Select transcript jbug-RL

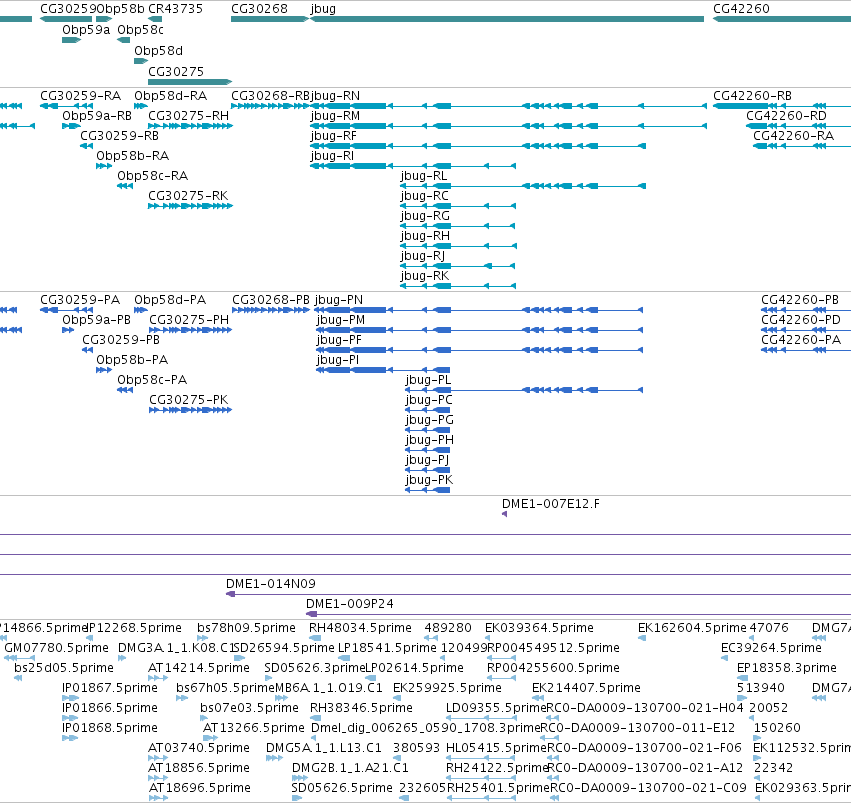424,176
